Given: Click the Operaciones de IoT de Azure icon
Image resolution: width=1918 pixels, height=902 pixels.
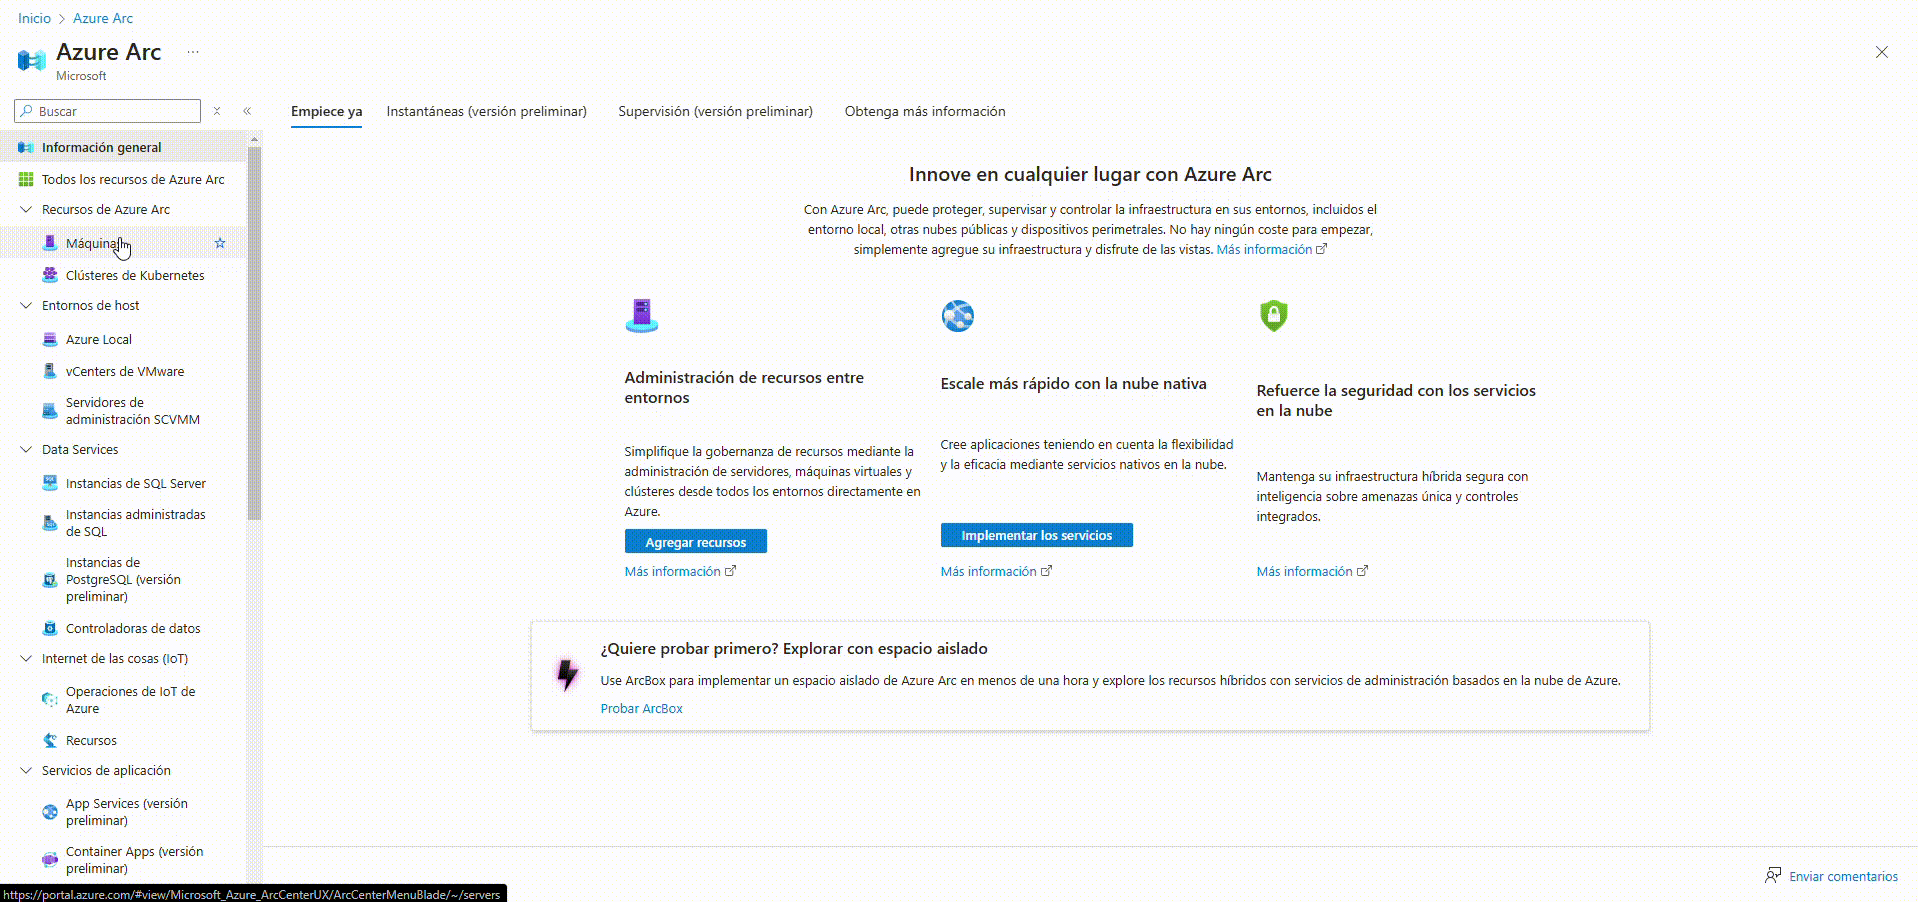Looking at the screenshot, I should point(50,700).
